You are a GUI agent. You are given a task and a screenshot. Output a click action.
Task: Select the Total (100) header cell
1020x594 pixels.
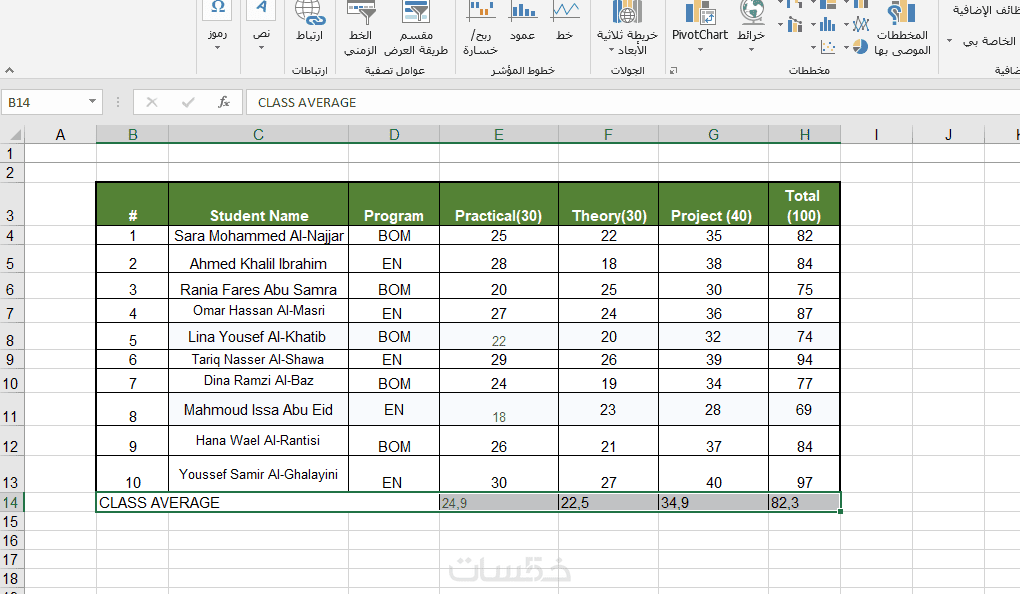tap(804, 204)
